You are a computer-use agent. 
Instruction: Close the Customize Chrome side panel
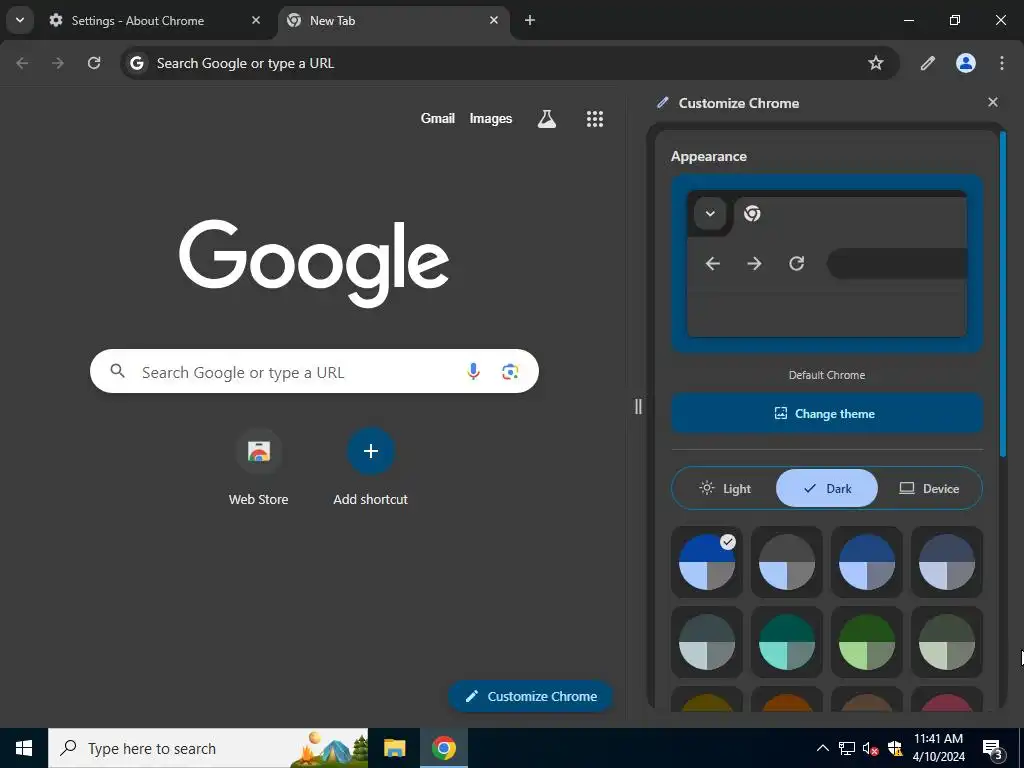click(993, 103)
